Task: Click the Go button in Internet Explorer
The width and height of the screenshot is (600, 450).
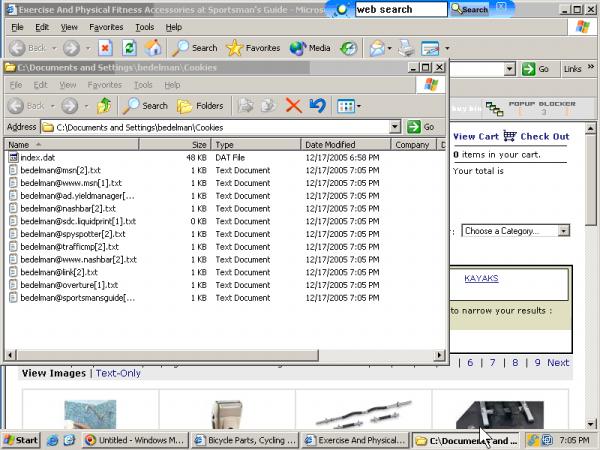Action: [x=535, y=69]
